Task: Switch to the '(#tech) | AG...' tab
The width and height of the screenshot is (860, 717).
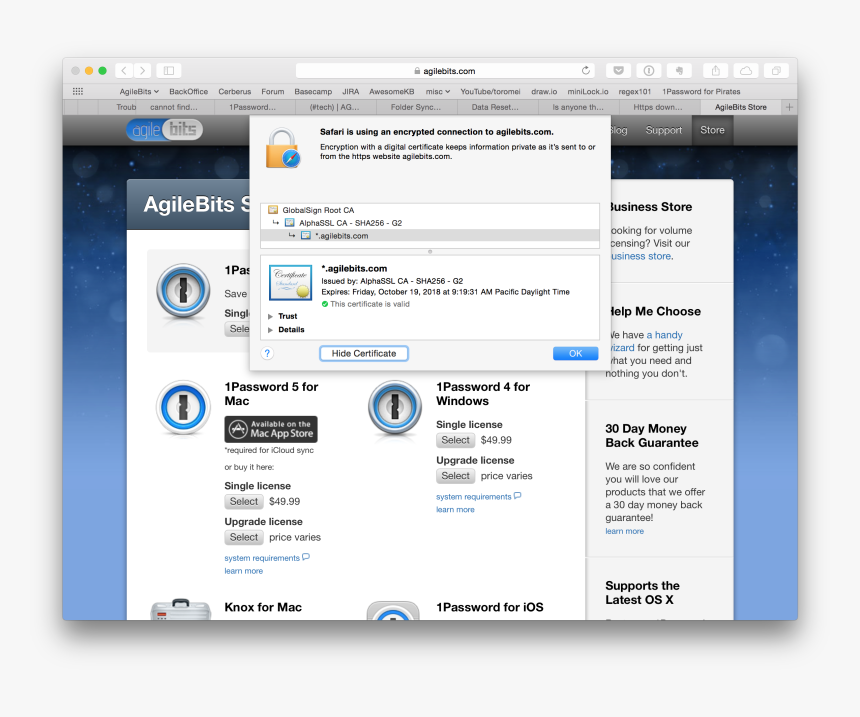Action: point(335,107)
